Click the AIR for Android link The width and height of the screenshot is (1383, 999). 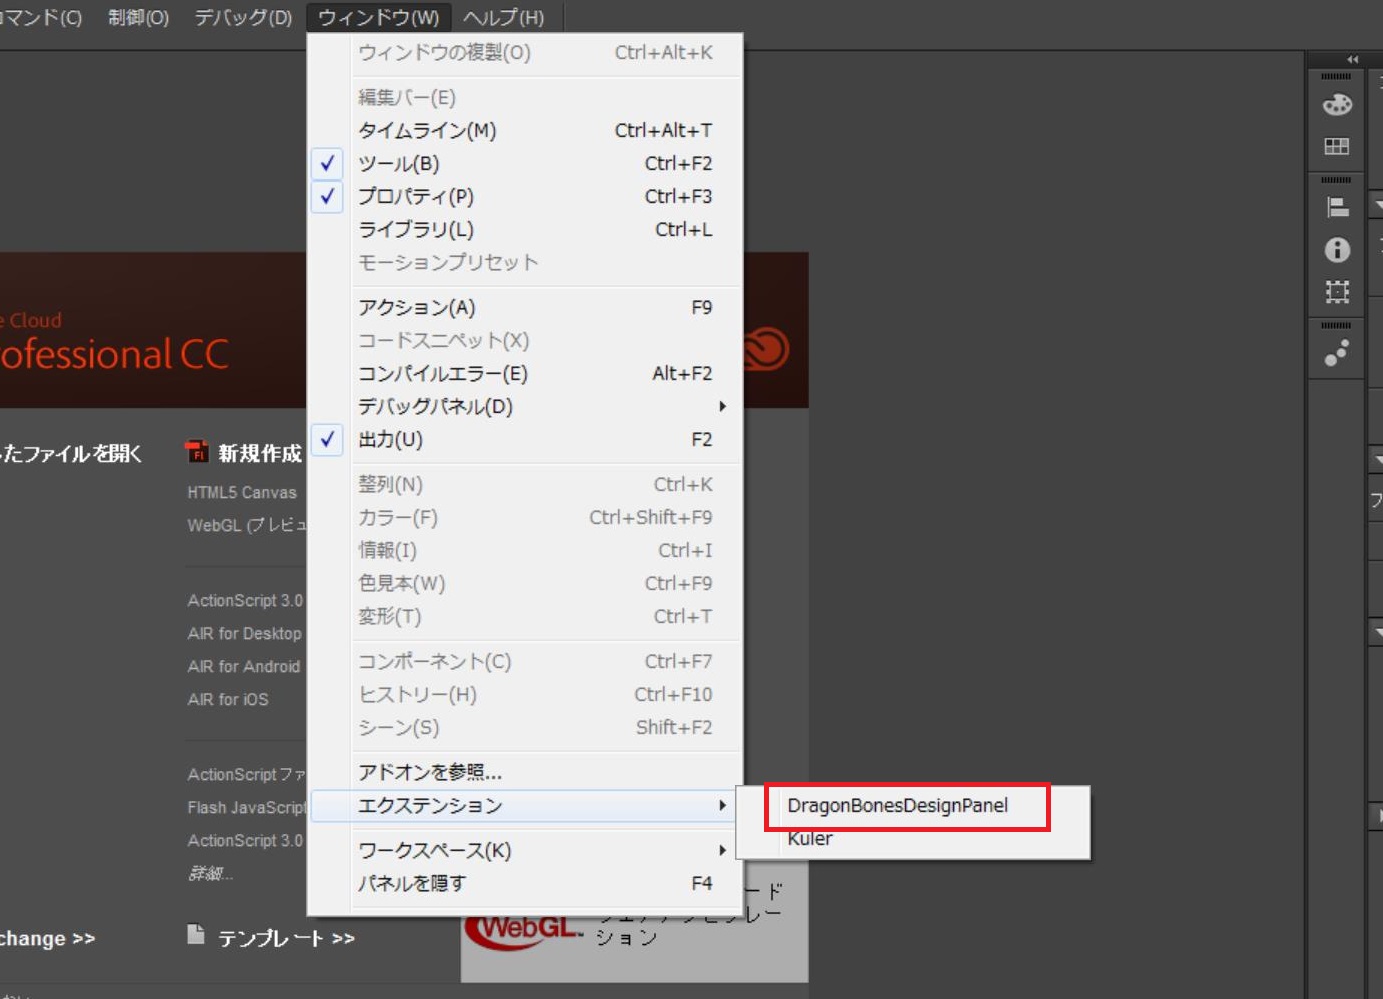tap(244, 666)
